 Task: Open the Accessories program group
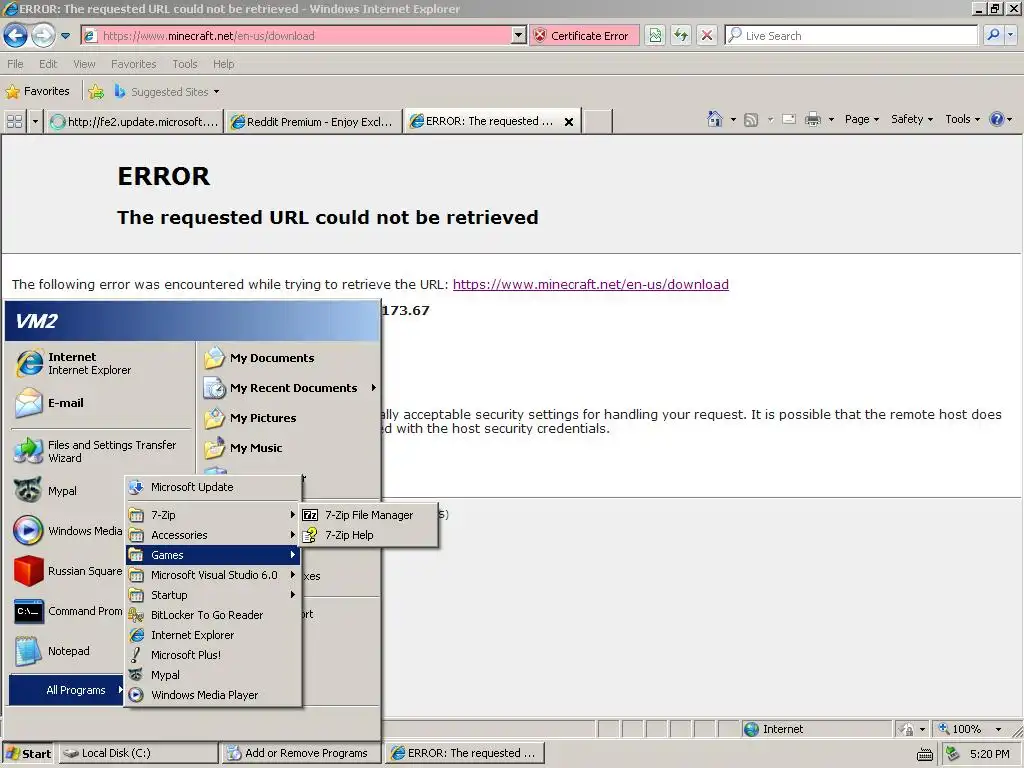tap(213, 535)
